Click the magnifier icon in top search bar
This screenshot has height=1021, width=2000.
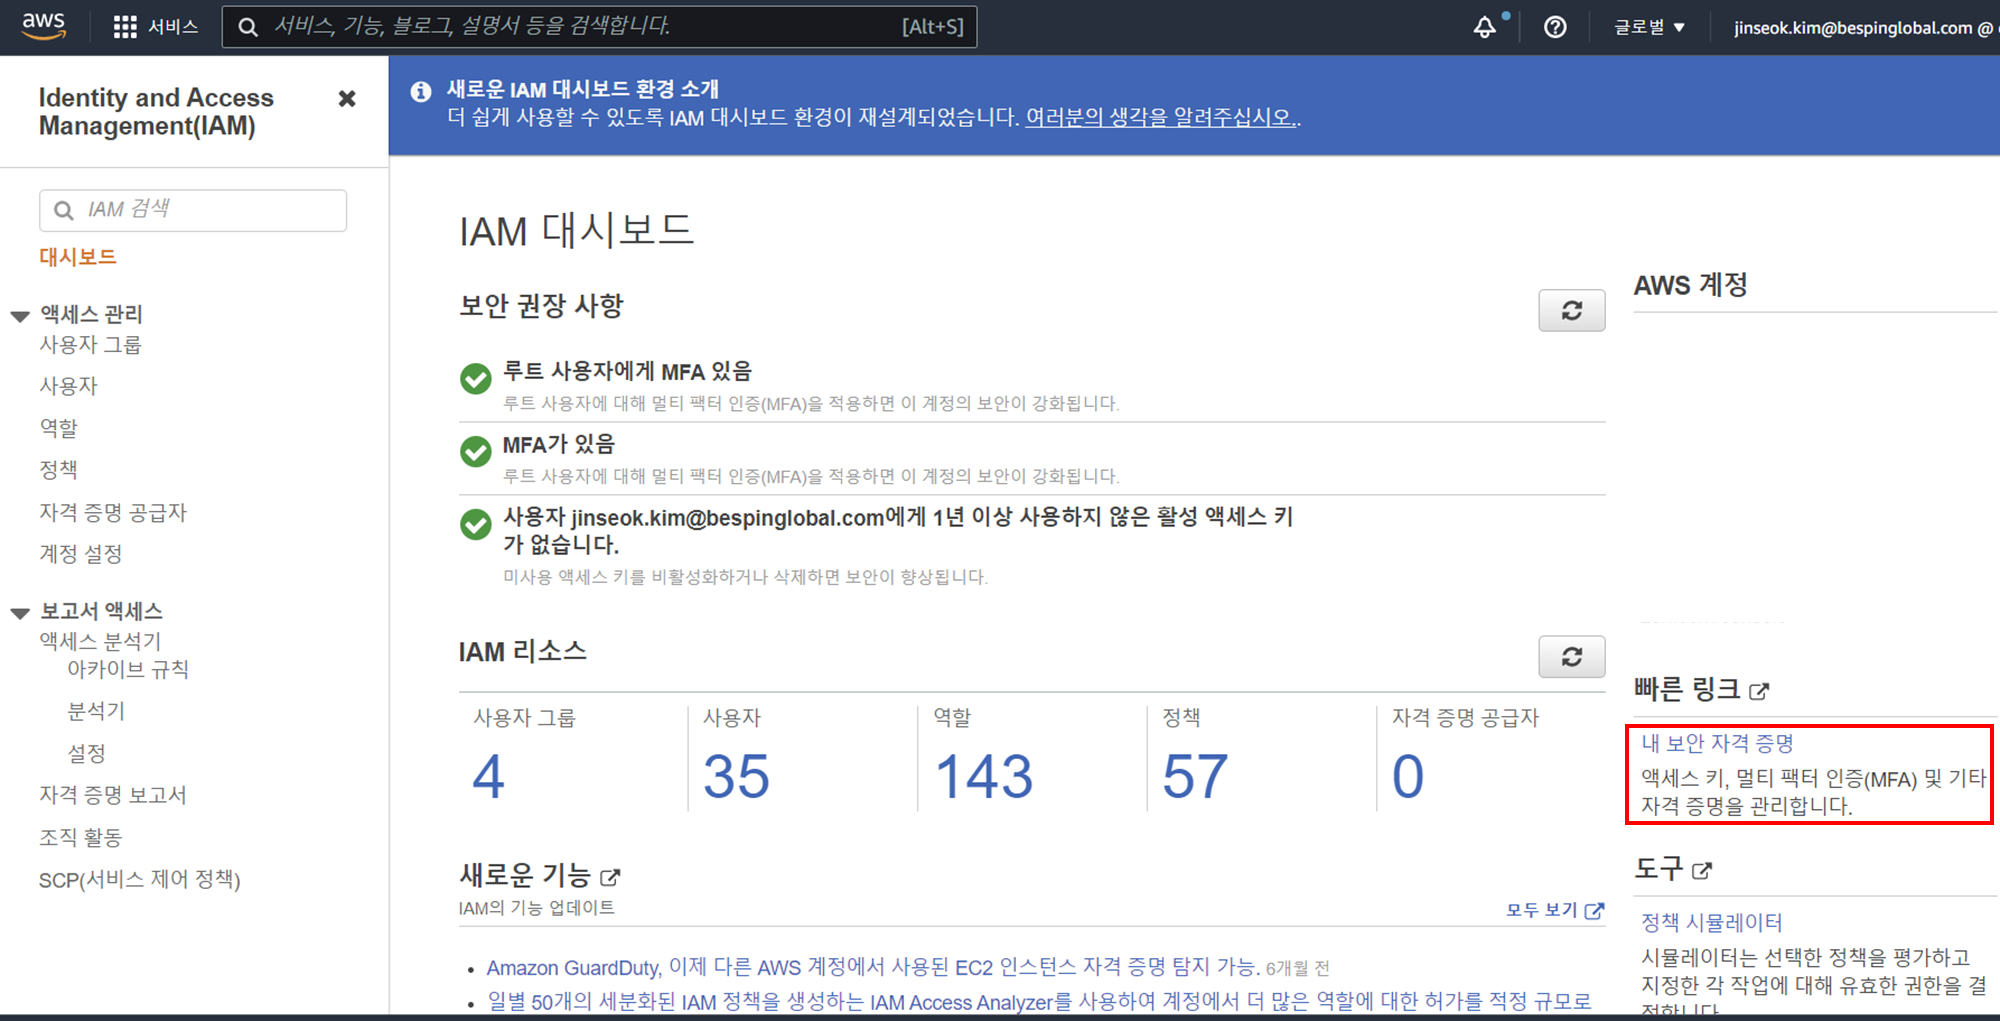tap(248, 27)
